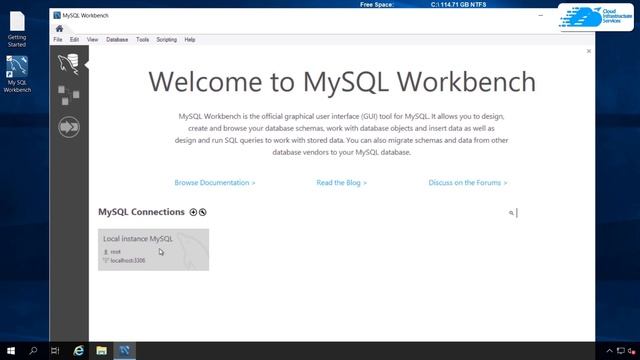Launch Internet Explorer from the taskbar
Image resolution: width=640 pixels, height=360 pixels.
click(x=78, y=351)
